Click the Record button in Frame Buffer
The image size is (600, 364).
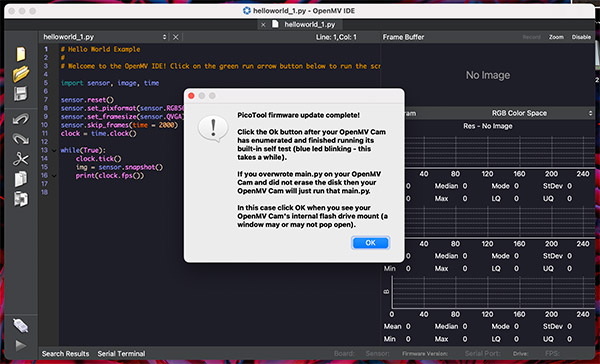532,37
